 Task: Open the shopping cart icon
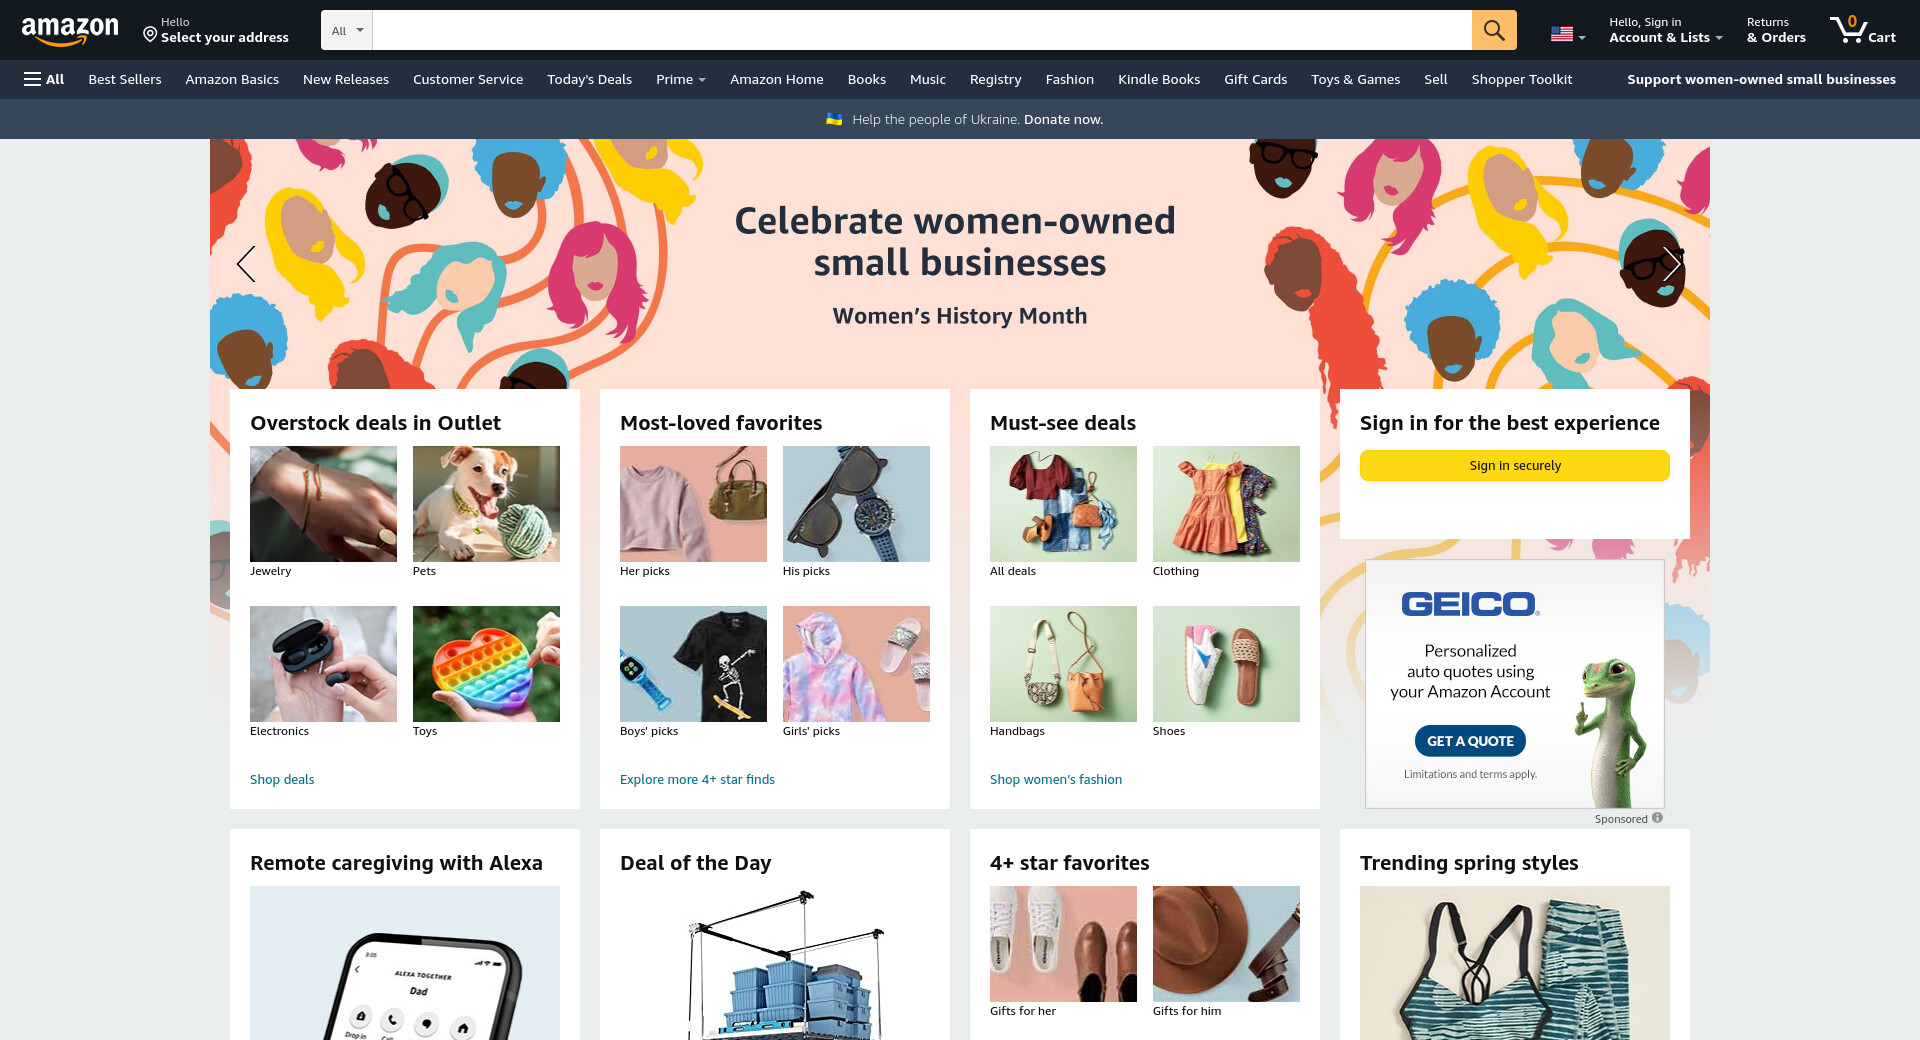(1862, 30)
